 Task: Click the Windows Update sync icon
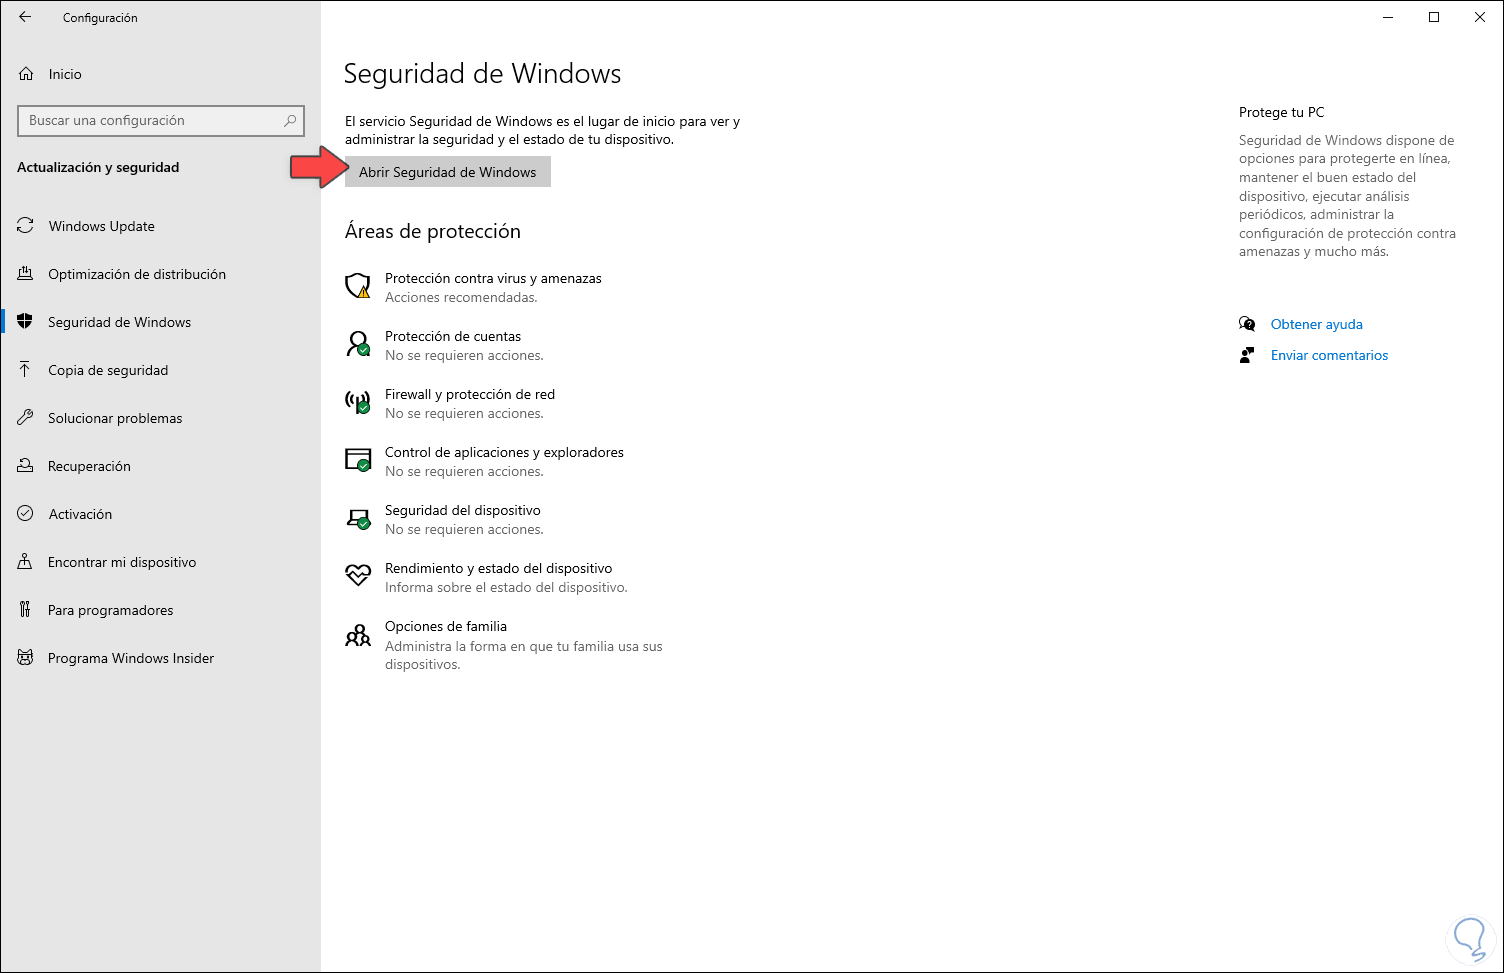[x=26, y=226]
